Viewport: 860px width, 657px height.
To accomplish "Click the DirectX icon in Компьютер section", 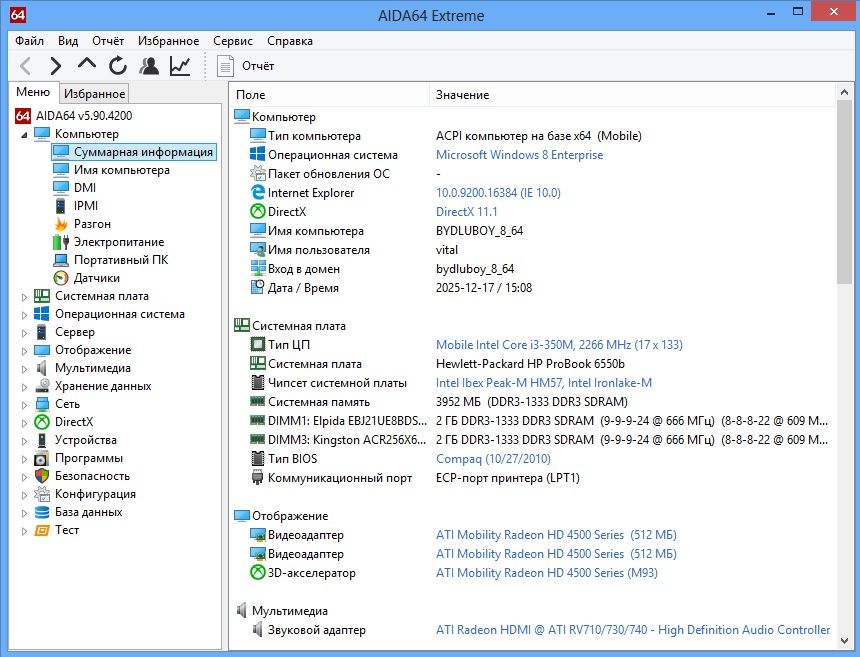I will pyautogui.click(x=258, y=212).
